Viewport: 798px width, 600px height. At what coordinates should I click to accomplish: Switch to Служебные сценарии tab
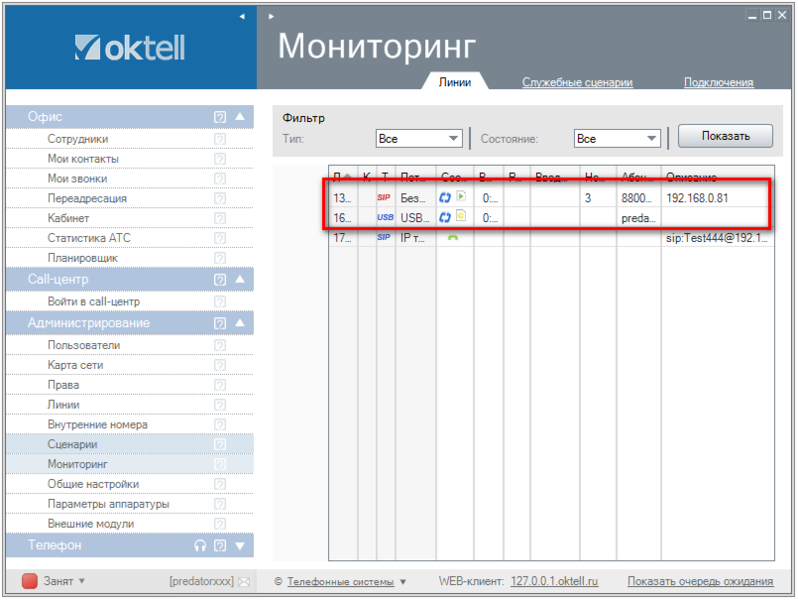(577, 83)
